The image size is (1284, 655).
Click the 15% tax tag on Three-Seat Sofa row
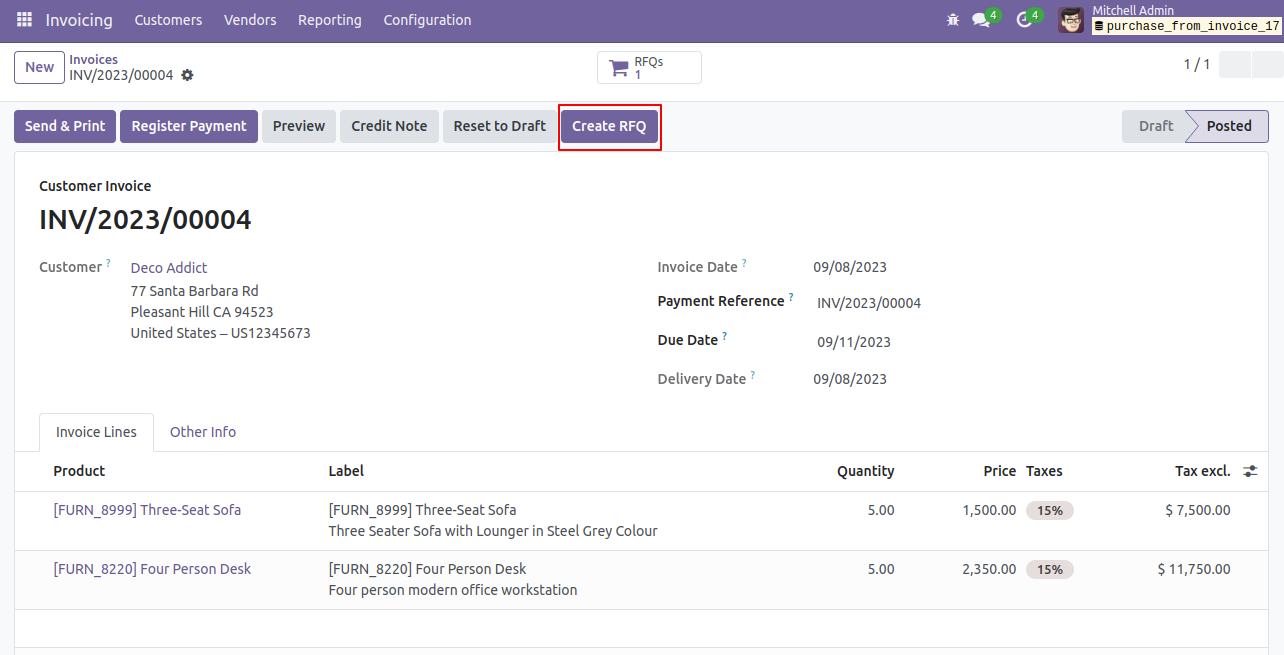pos(1050,510)
